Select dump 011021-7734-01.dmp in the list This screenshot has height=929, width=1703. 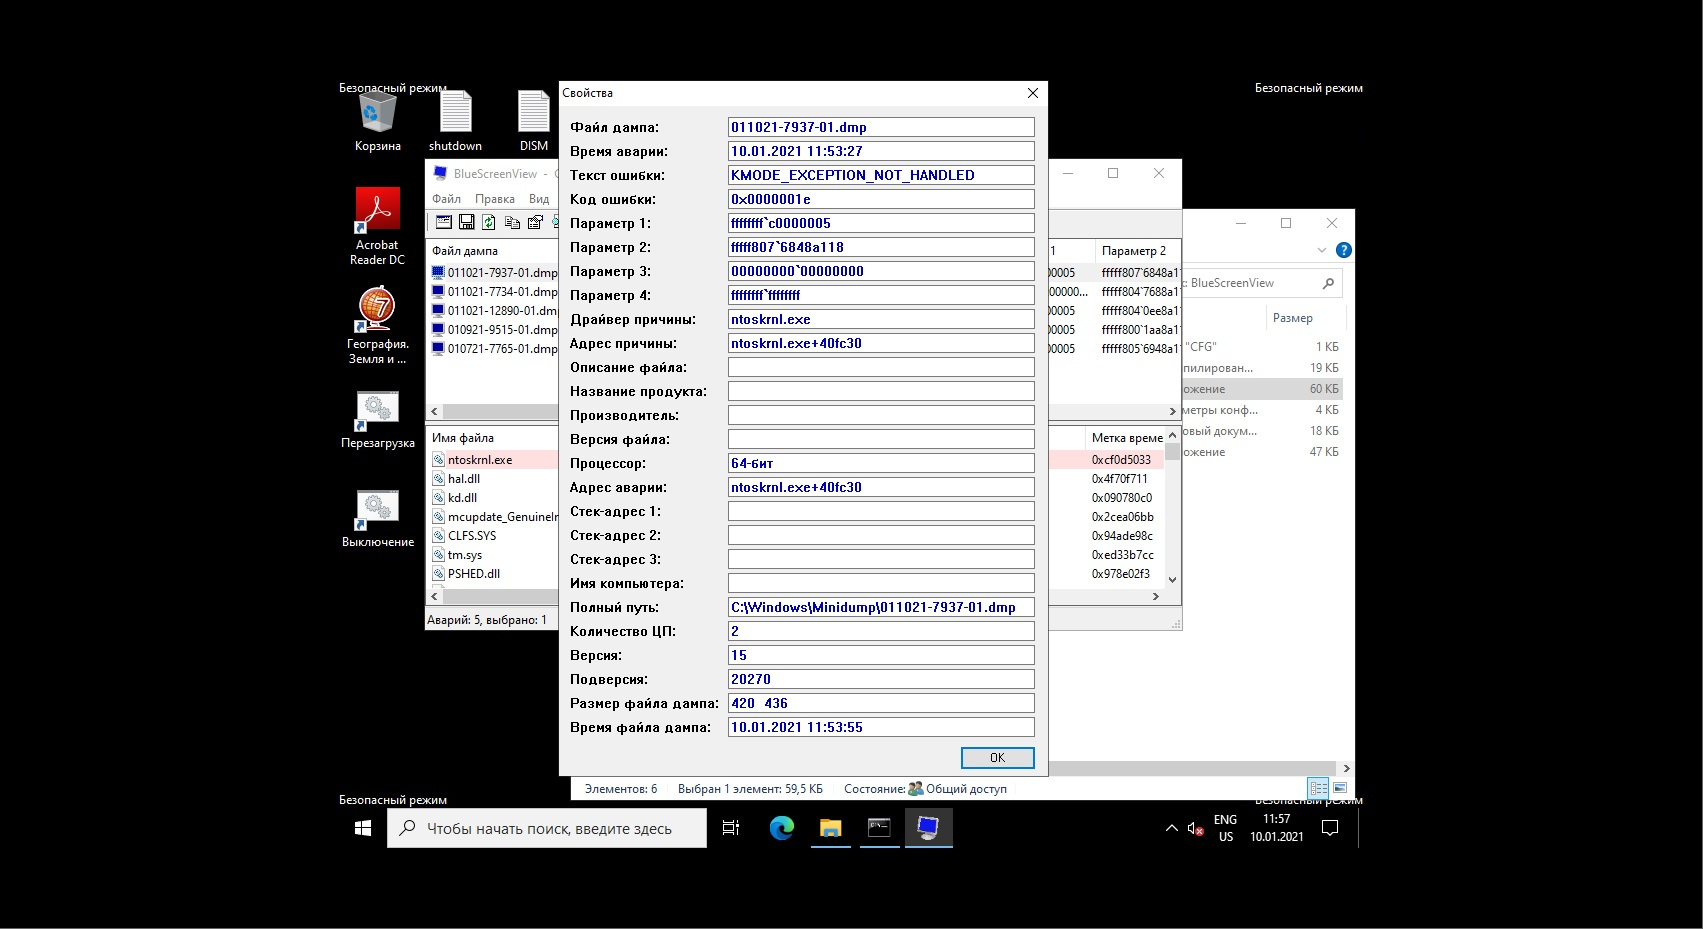(x=494, y=292)
